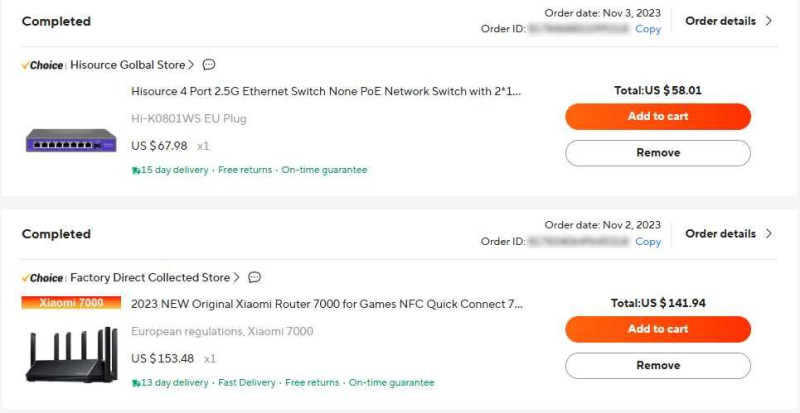Open chat with Hisource Golbal Store
The height and width of the screenshot is (413, 800).
[209, 65]
